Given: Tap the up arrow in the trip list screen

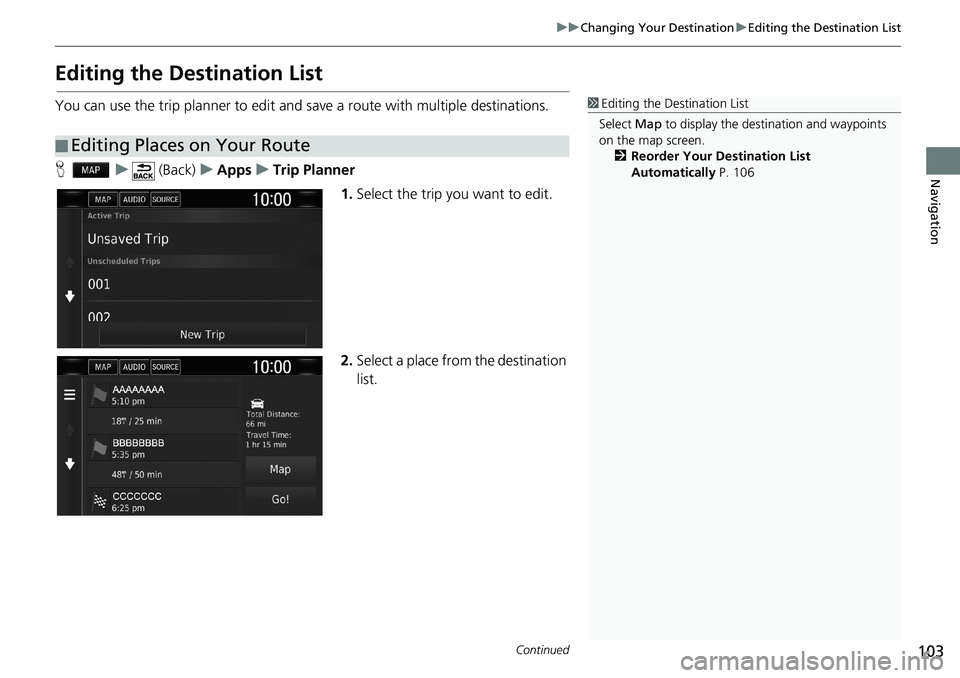Looking at the screenshot, I should [x=70, y=262].
